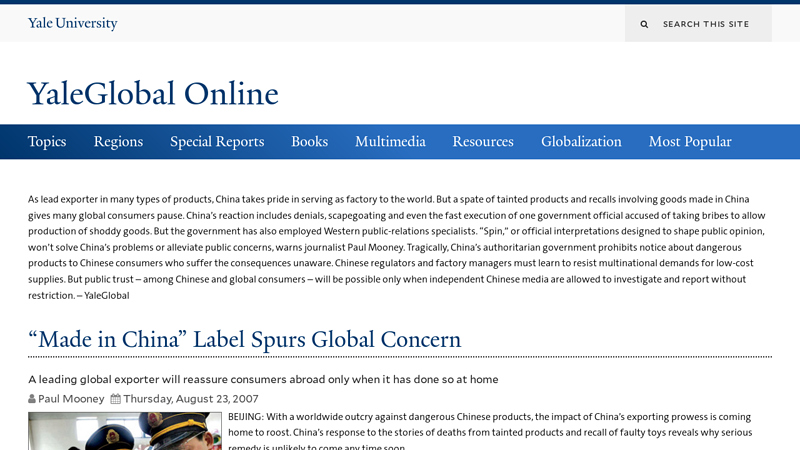This screenshot has height=450, width=800.
Task: Click the author person icon beside Paul Mooney
Action: 32,398
